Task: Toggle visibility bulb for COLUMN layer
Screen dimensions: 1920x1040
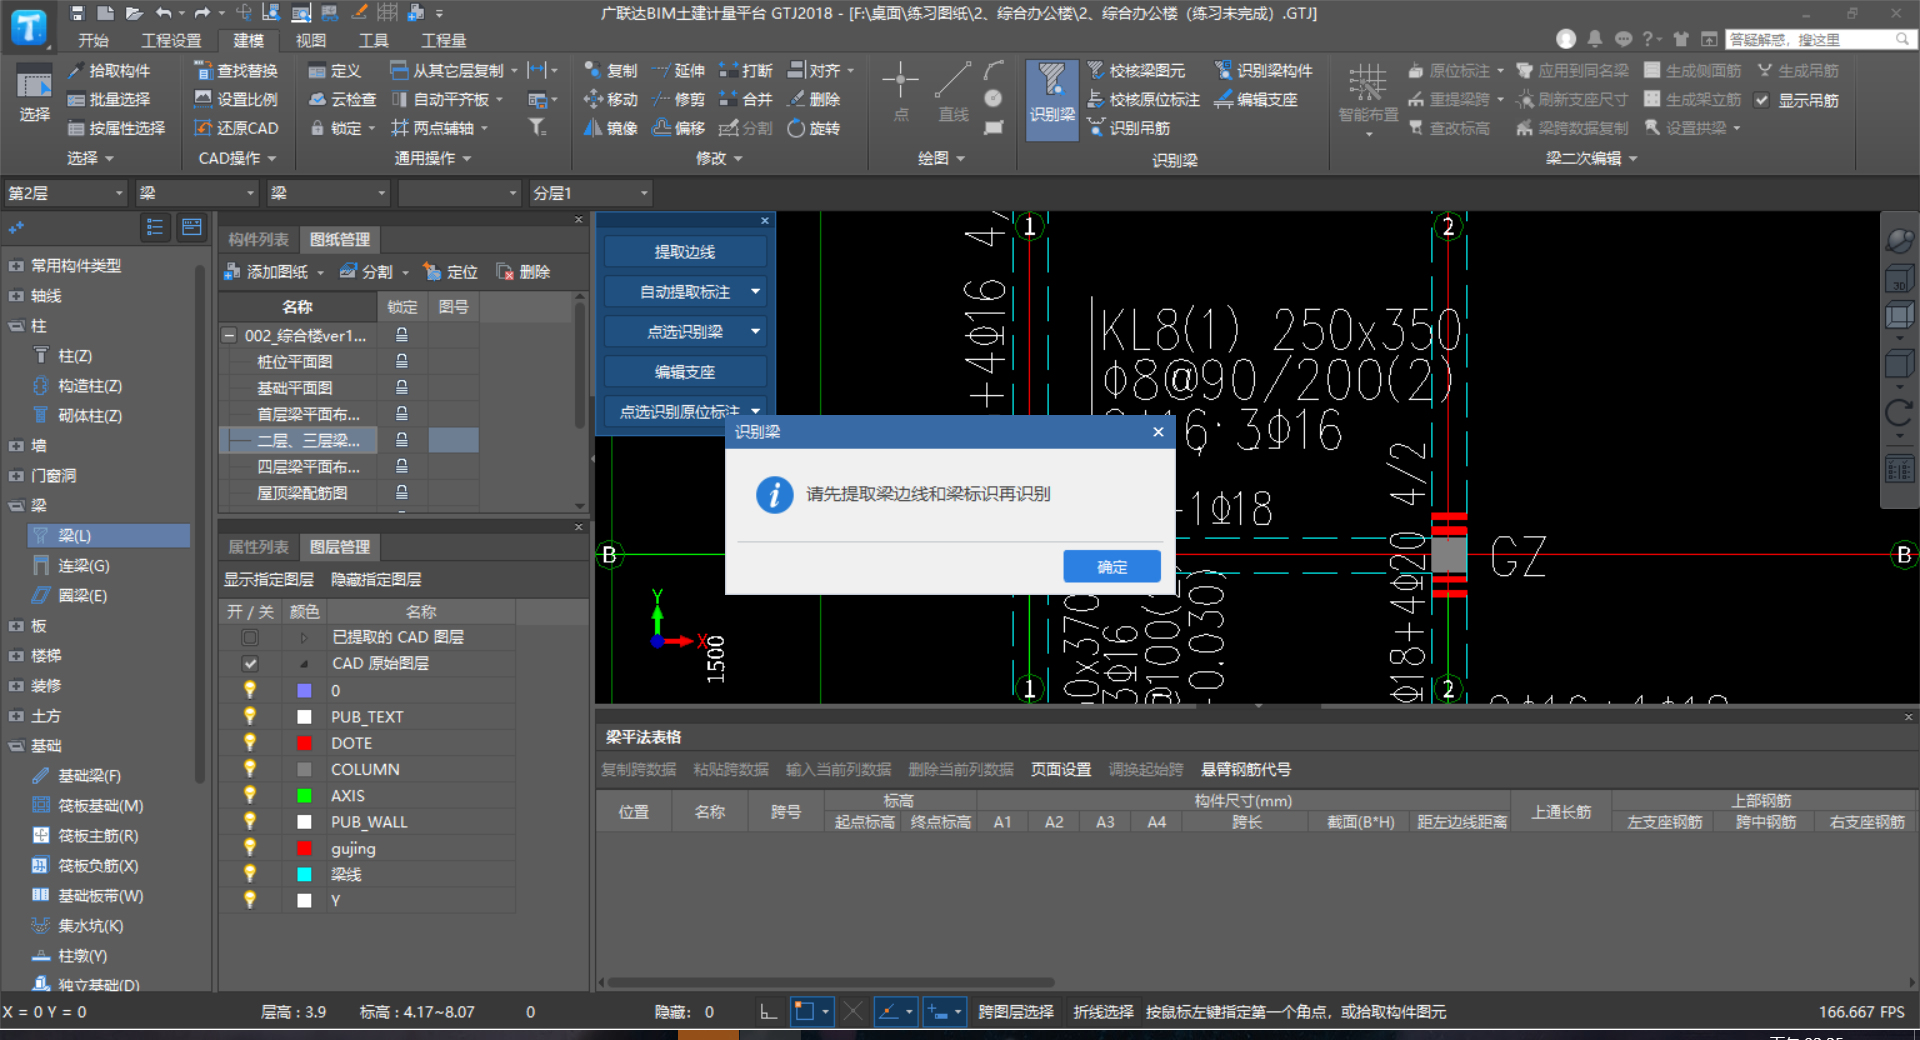Action: 250,768
